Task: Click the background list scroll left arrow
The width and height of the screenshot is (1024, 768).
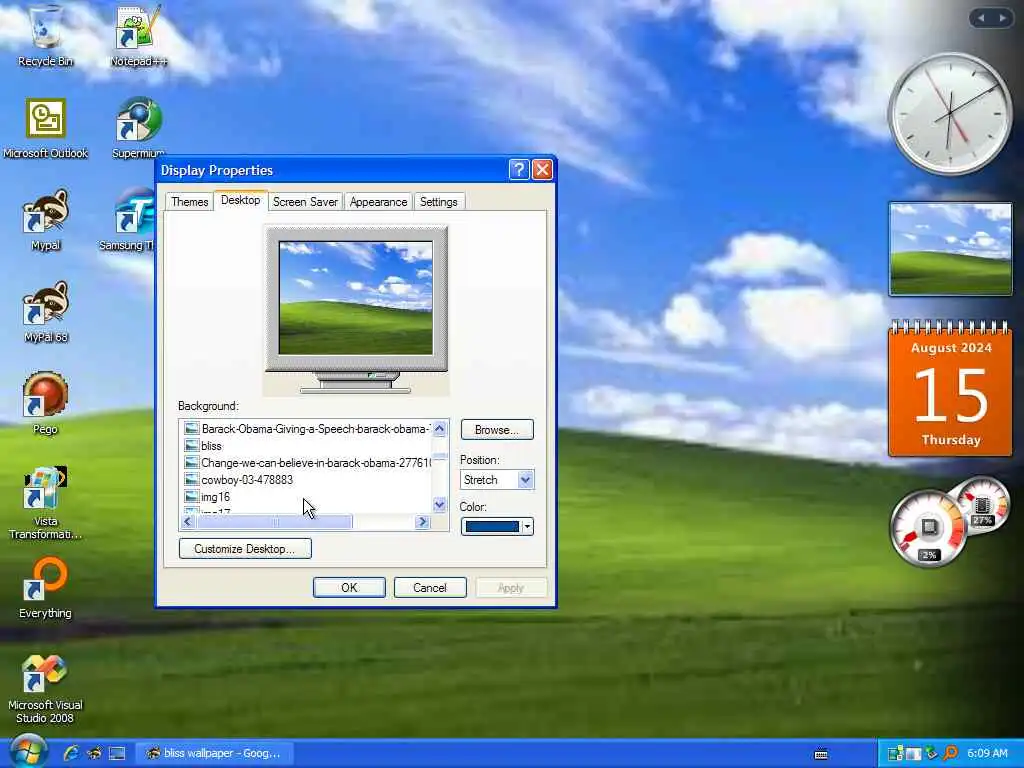Action: click(188, 522)
